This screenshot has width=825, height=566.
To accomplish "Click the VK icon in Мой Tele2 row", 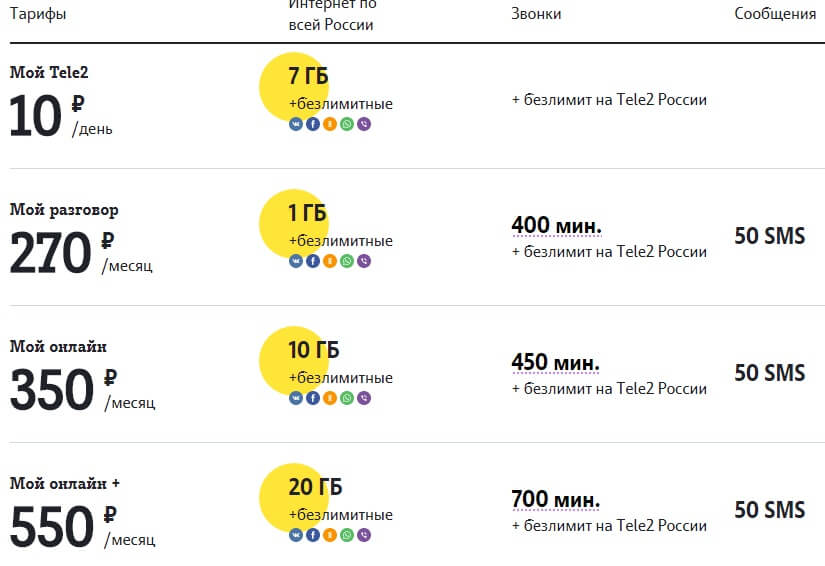I will 296,124.
